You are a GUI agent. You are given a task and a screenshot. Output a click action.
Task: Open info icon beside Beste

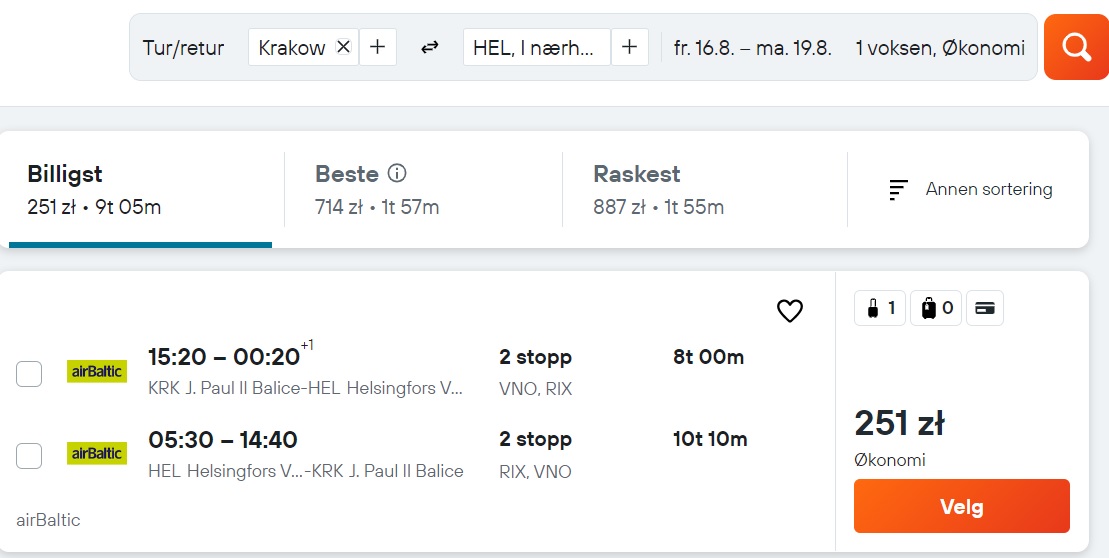coord(397,173)
